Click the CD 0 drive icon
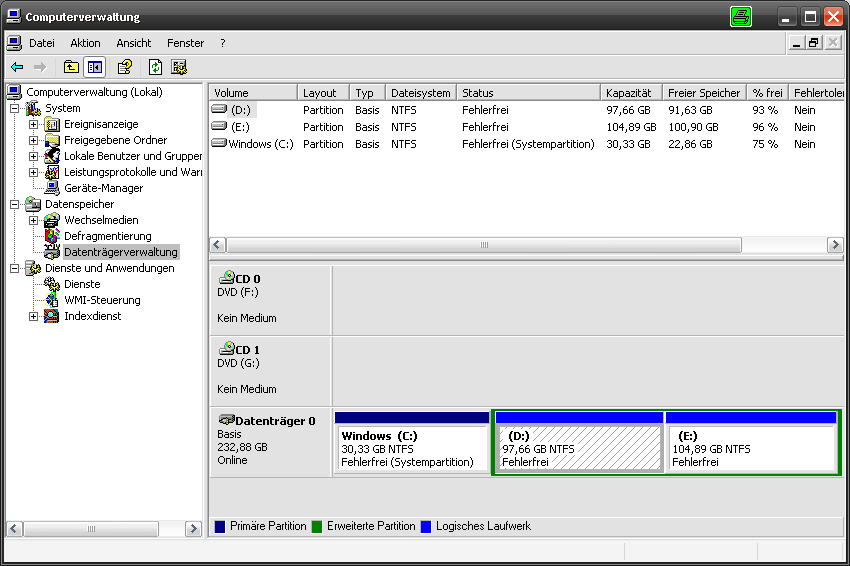 click(227, 278)
